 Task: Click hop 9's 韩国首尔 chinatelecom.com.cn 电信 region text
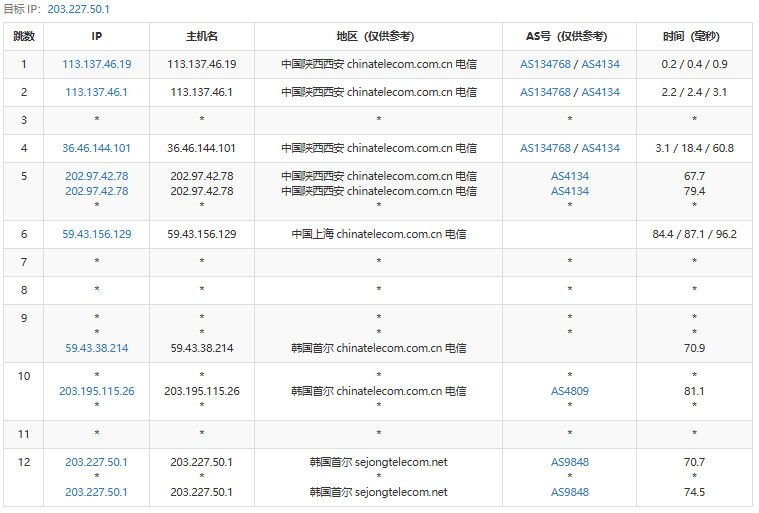[379, 348]
